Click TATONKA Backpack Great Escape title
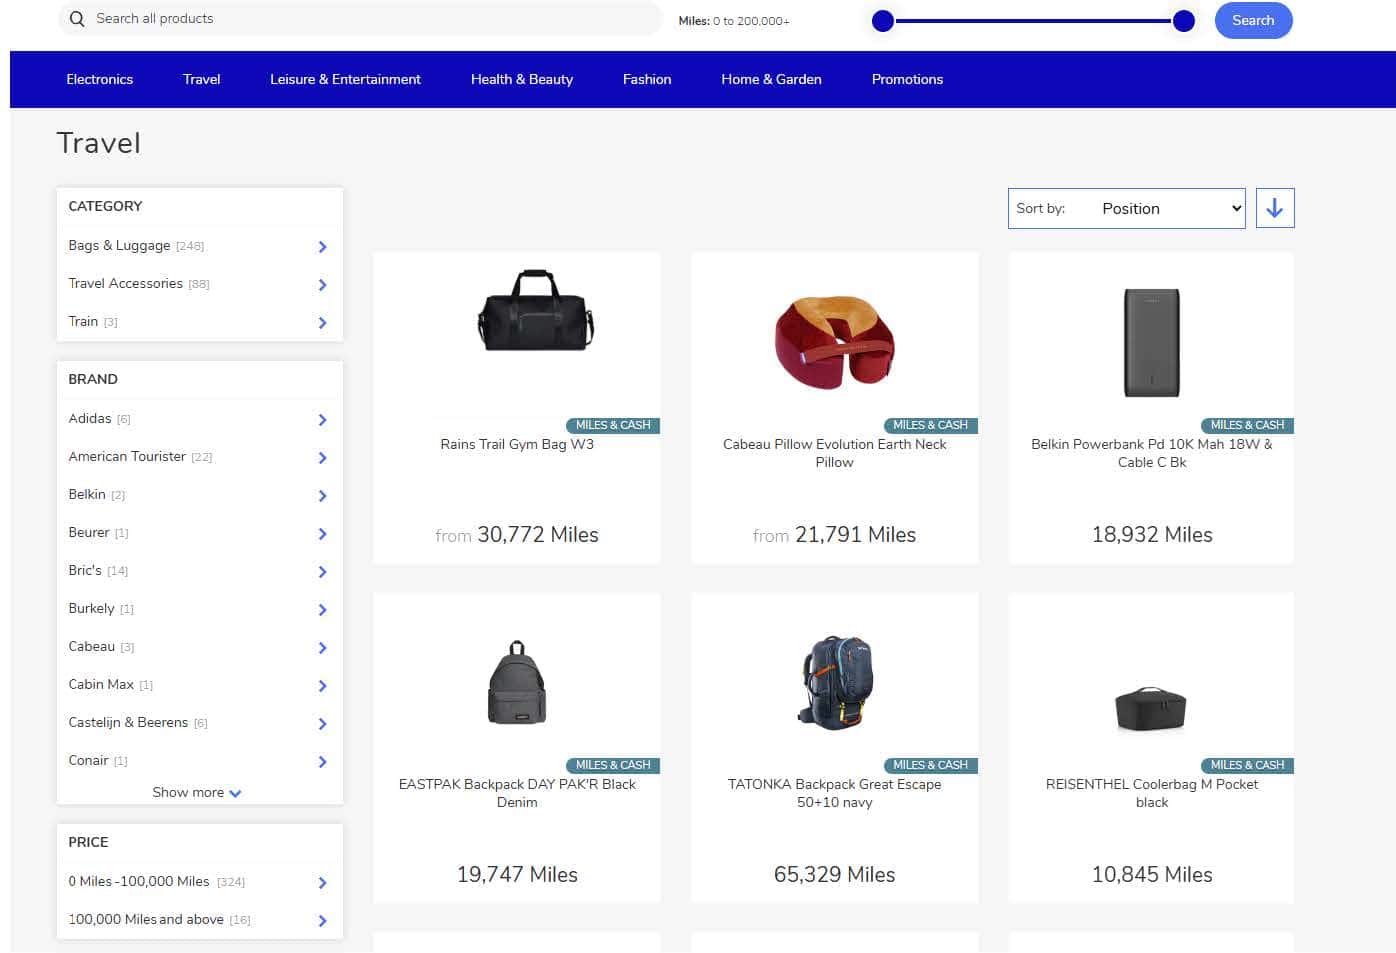Viewport: 1396px width, 953px height. click(834, 793)
